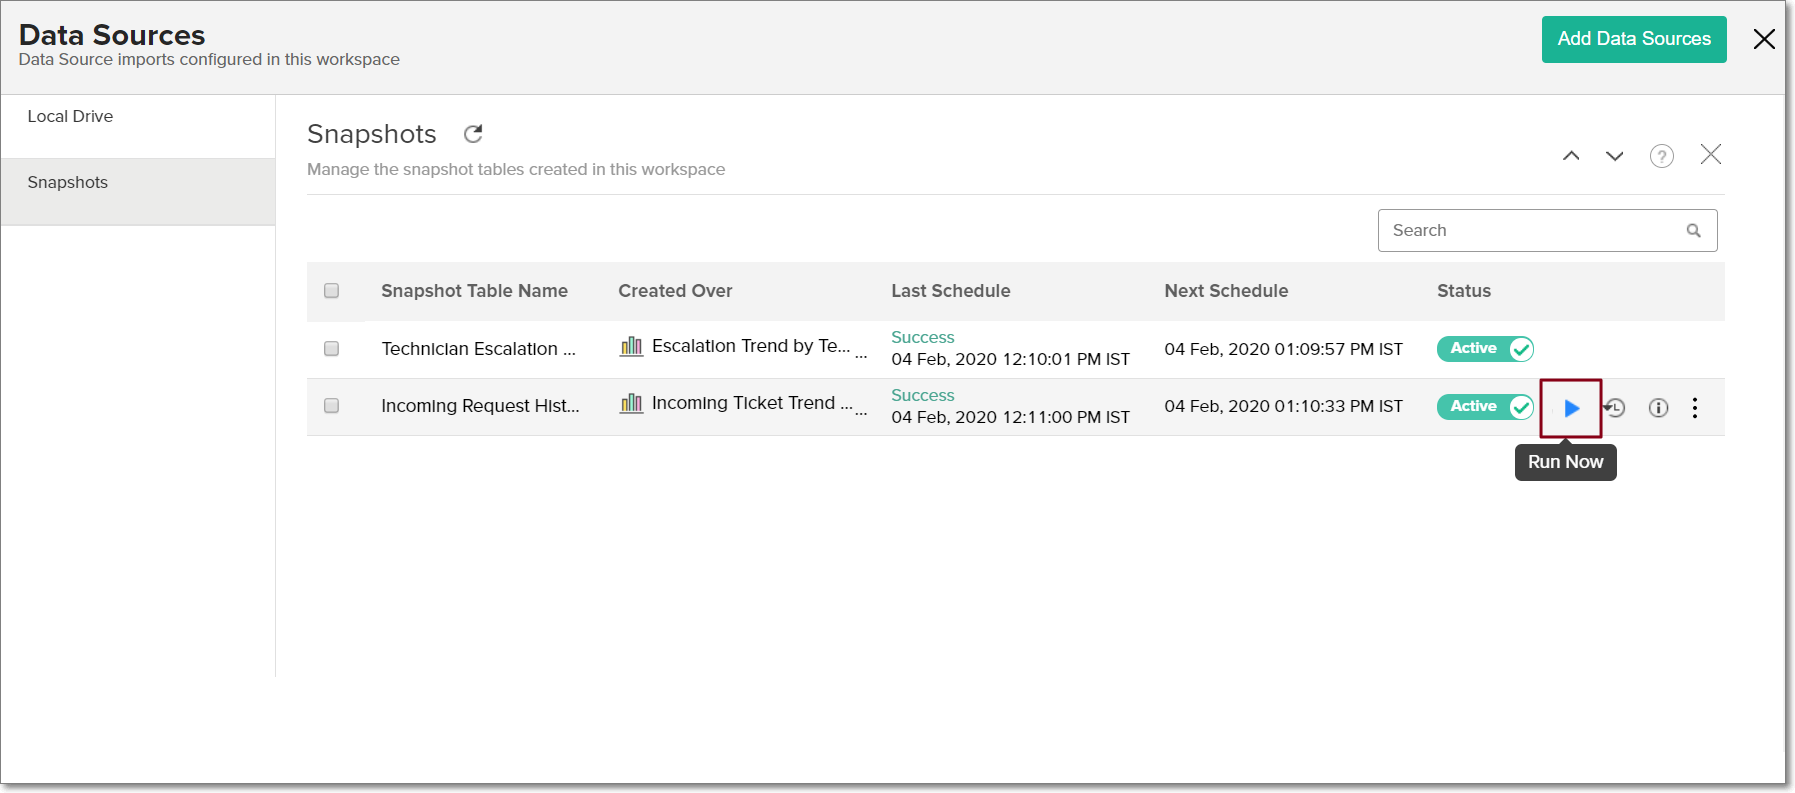Image resolution: width=1795 pixels, height=793 pixels.
Task: Click the info icon for Incoming Request
Action: coord(1658,408)
